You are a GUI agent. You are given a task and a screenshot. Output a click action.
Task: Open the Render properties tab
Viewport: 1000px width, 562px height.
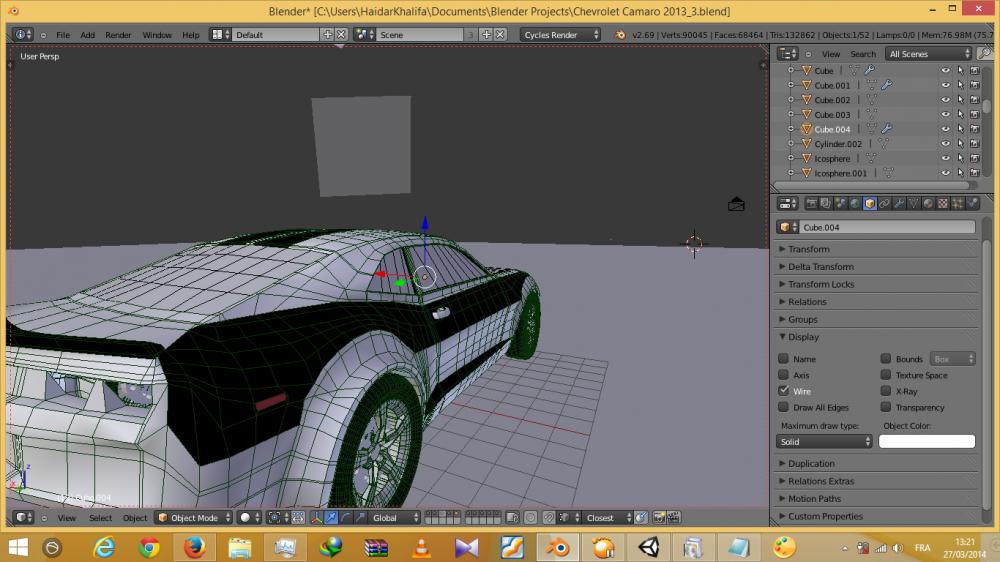pos(811,203)
